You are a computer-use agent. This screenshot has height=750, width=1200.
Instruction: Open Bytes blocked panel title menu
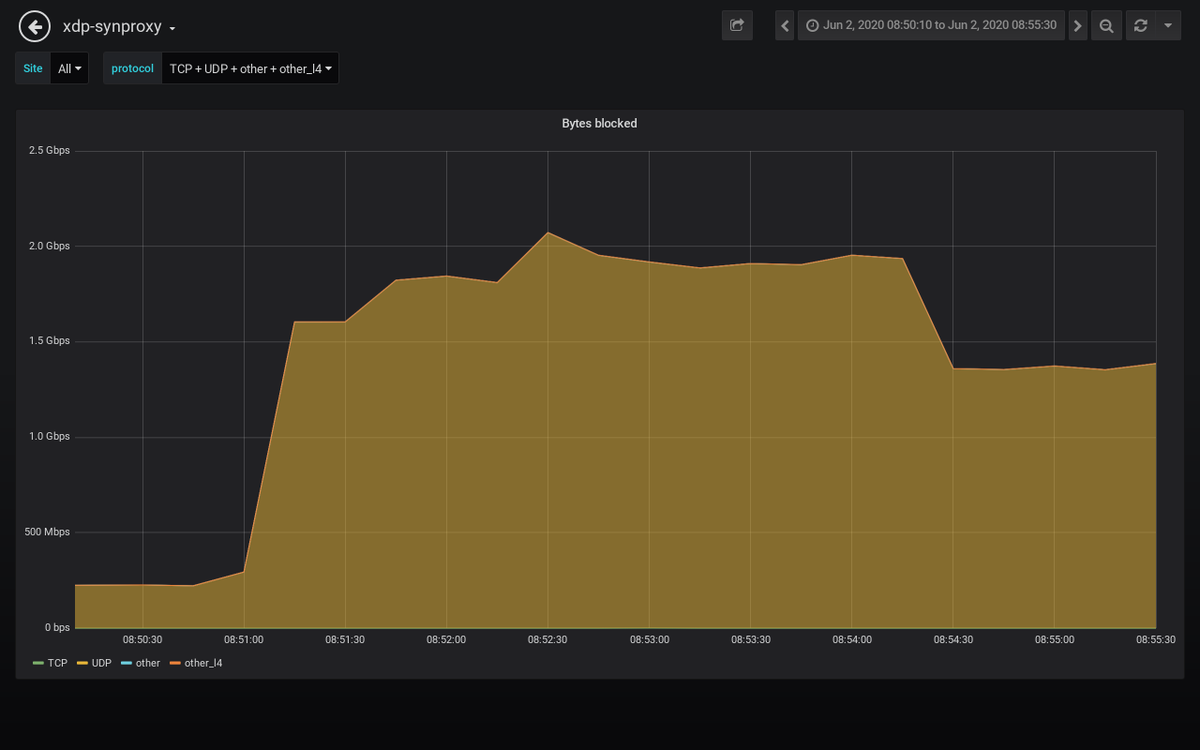[x=599, y=123]
